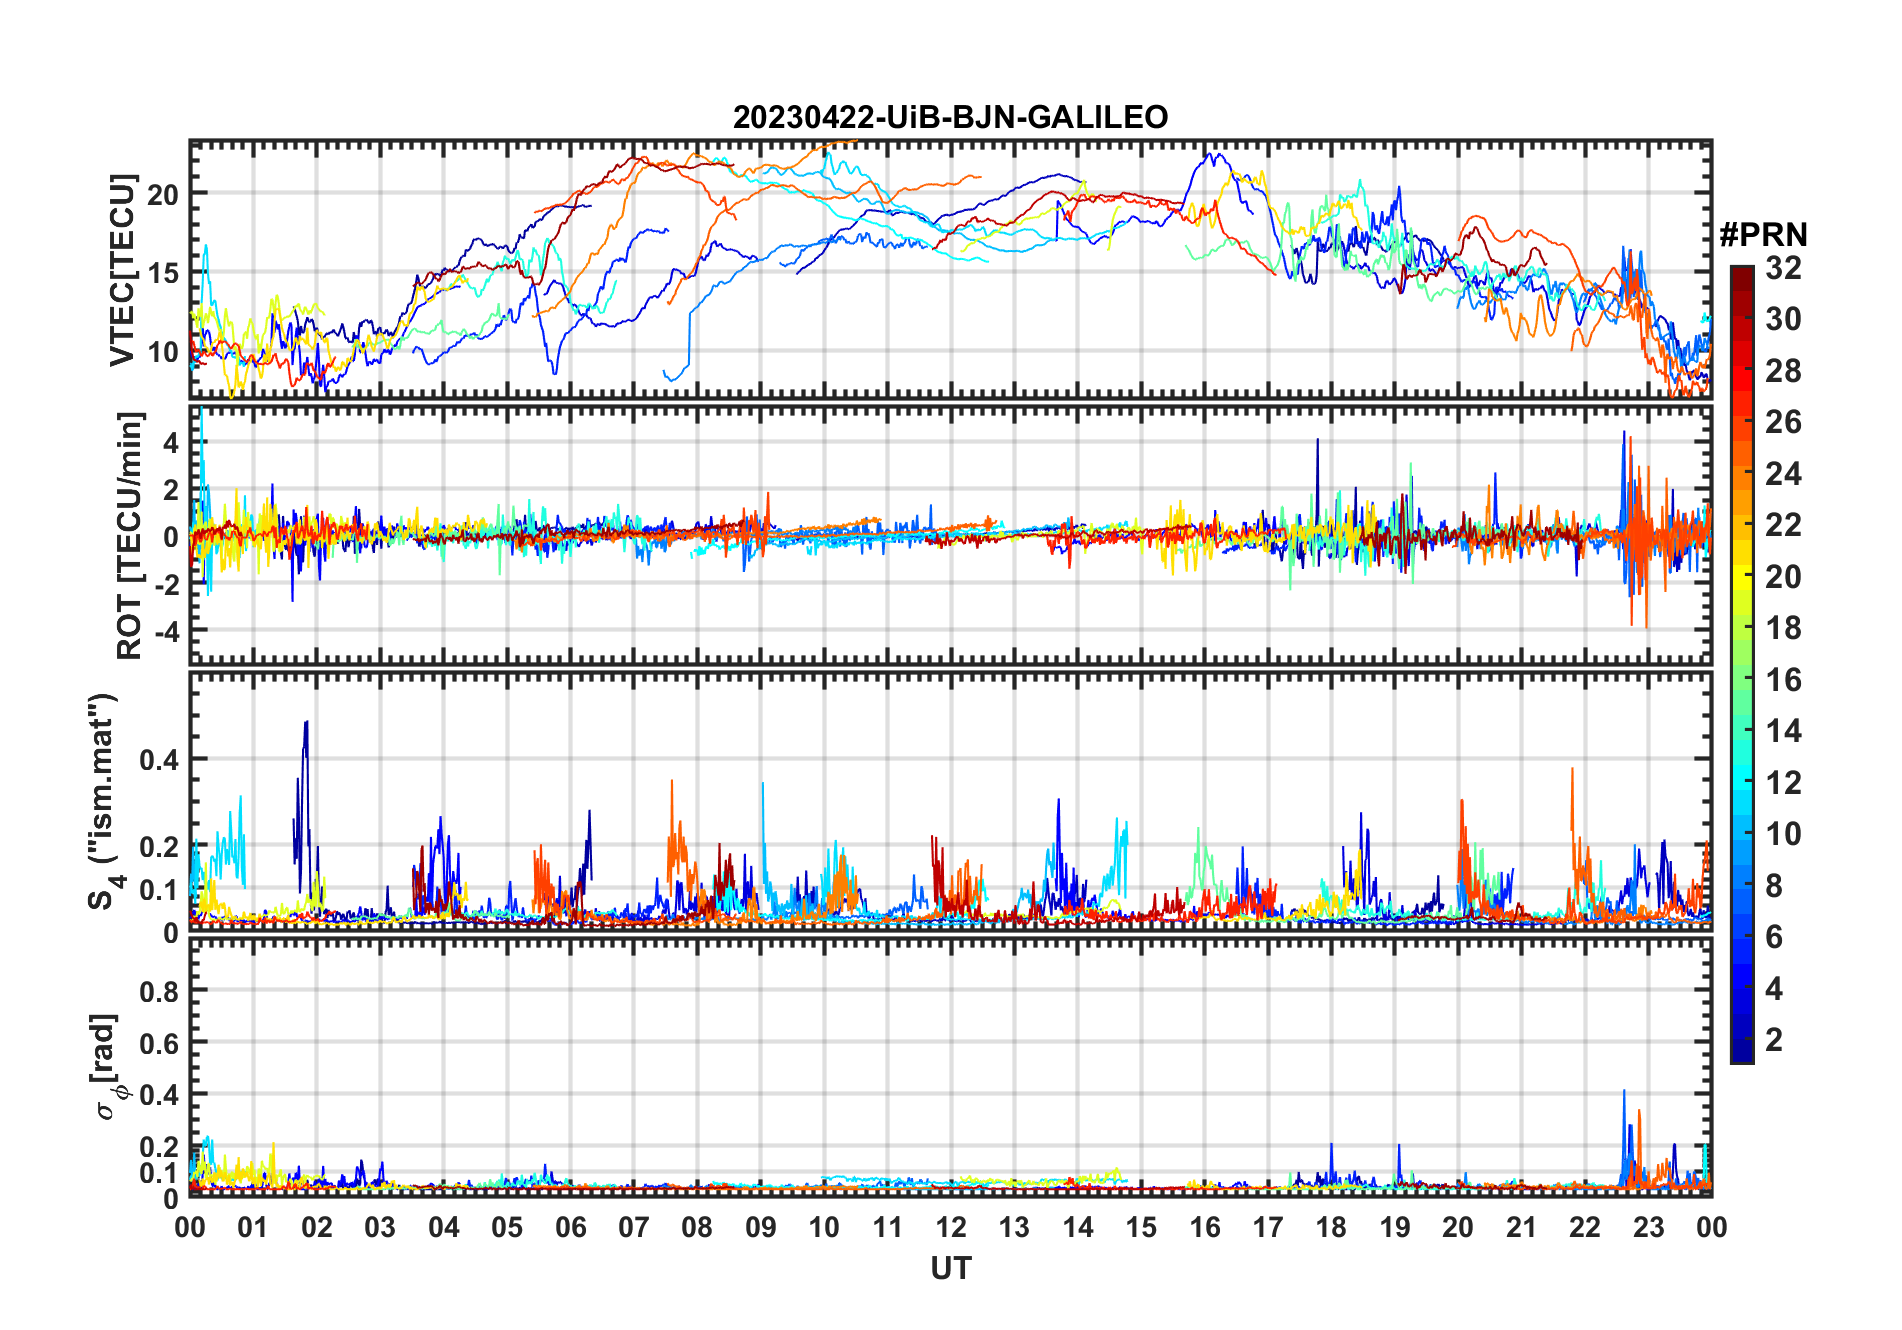Click colorbar tick label 2
The height and width of the screenshot is (1330, 1902).
point(1774,1040)
